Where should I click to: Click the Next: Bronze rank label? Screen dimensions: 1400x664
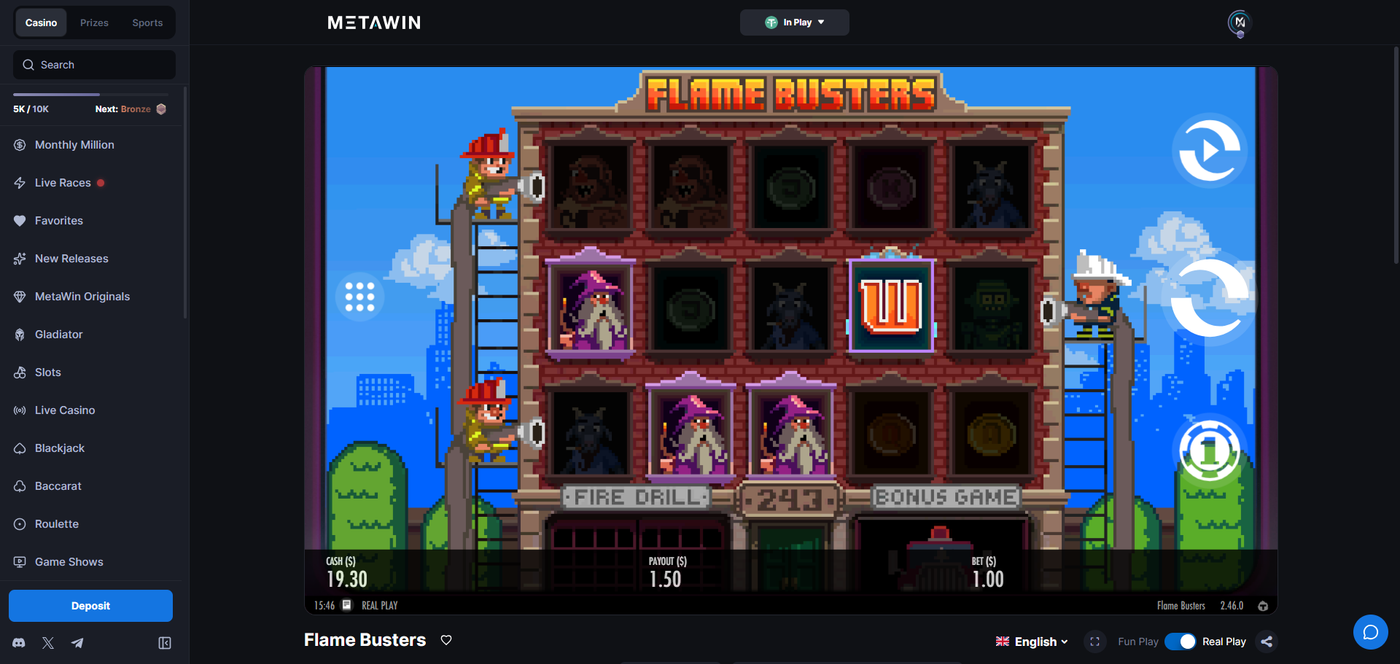tap(130, 109)
